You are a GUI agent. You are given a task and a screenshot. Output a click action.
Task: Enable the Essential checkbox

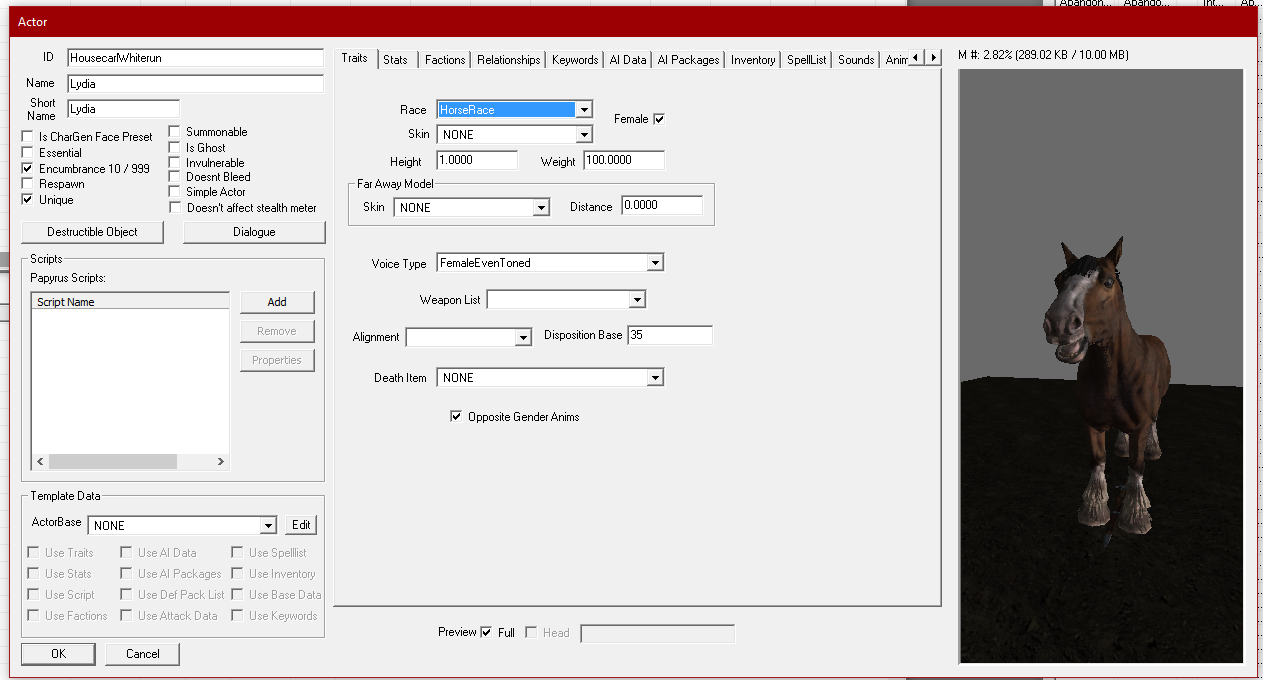(27, 153)
